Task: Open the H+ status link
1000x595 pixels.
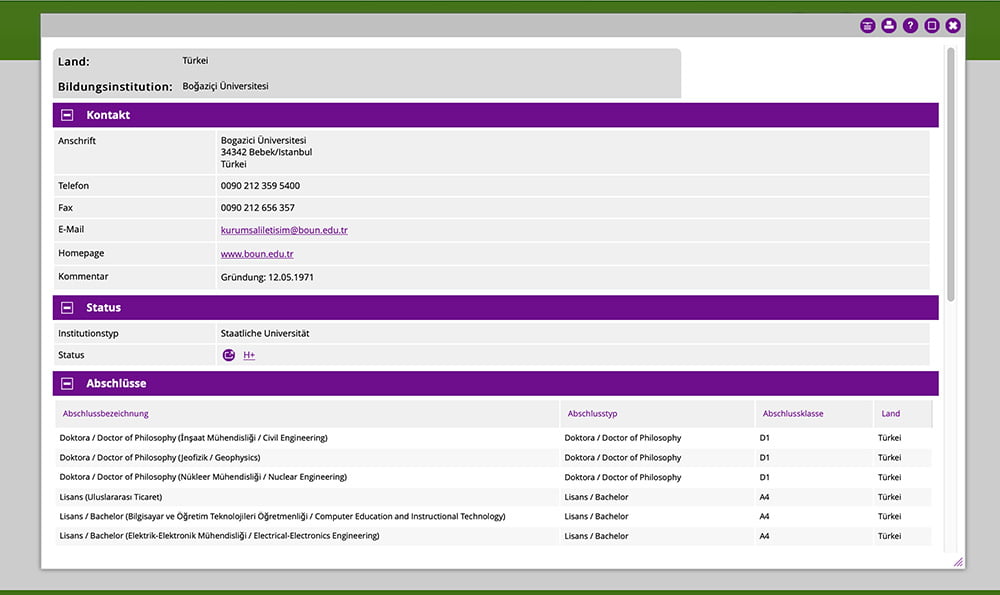Action: click(x=249, y=355)
